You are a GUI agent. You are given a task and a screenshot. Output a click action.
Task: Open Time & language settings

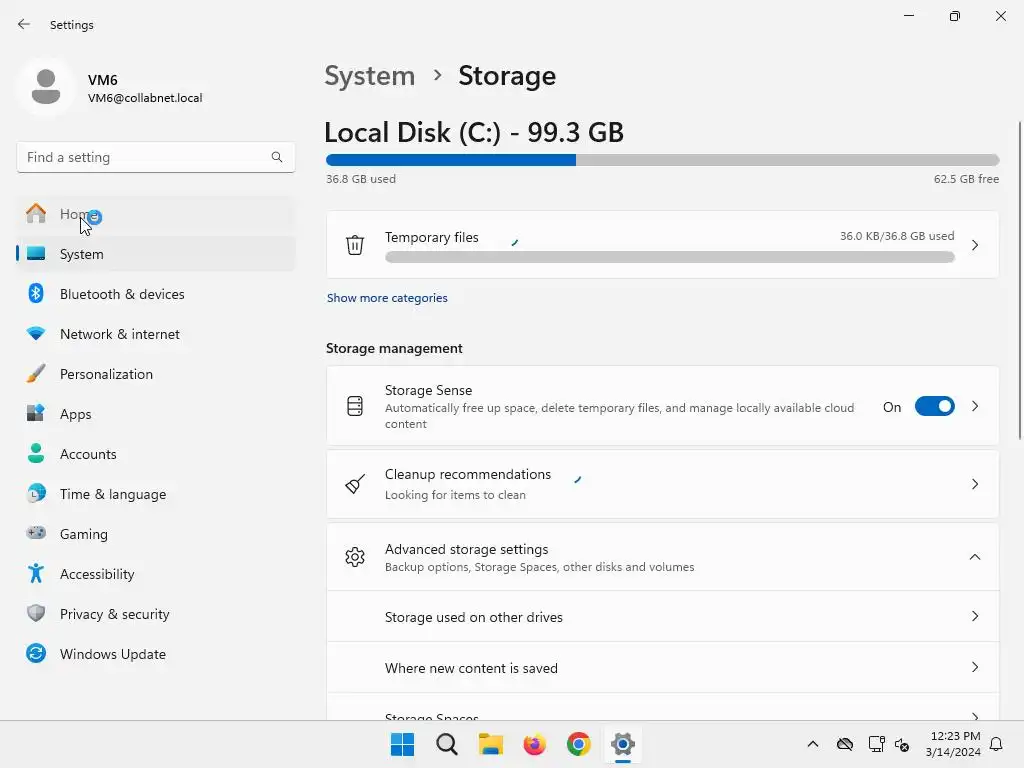113,494
